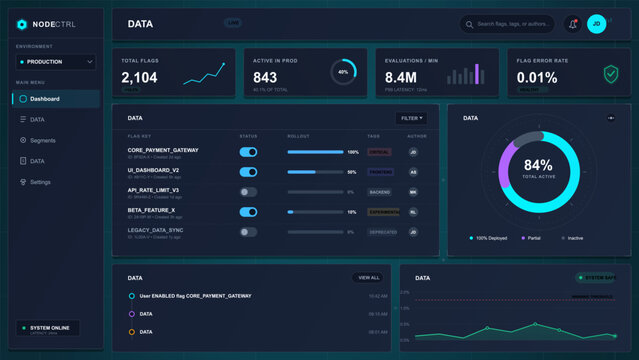Click the UI_DASHBOARD_V2 flag name
Screen dimensions: 639x360
153,170
